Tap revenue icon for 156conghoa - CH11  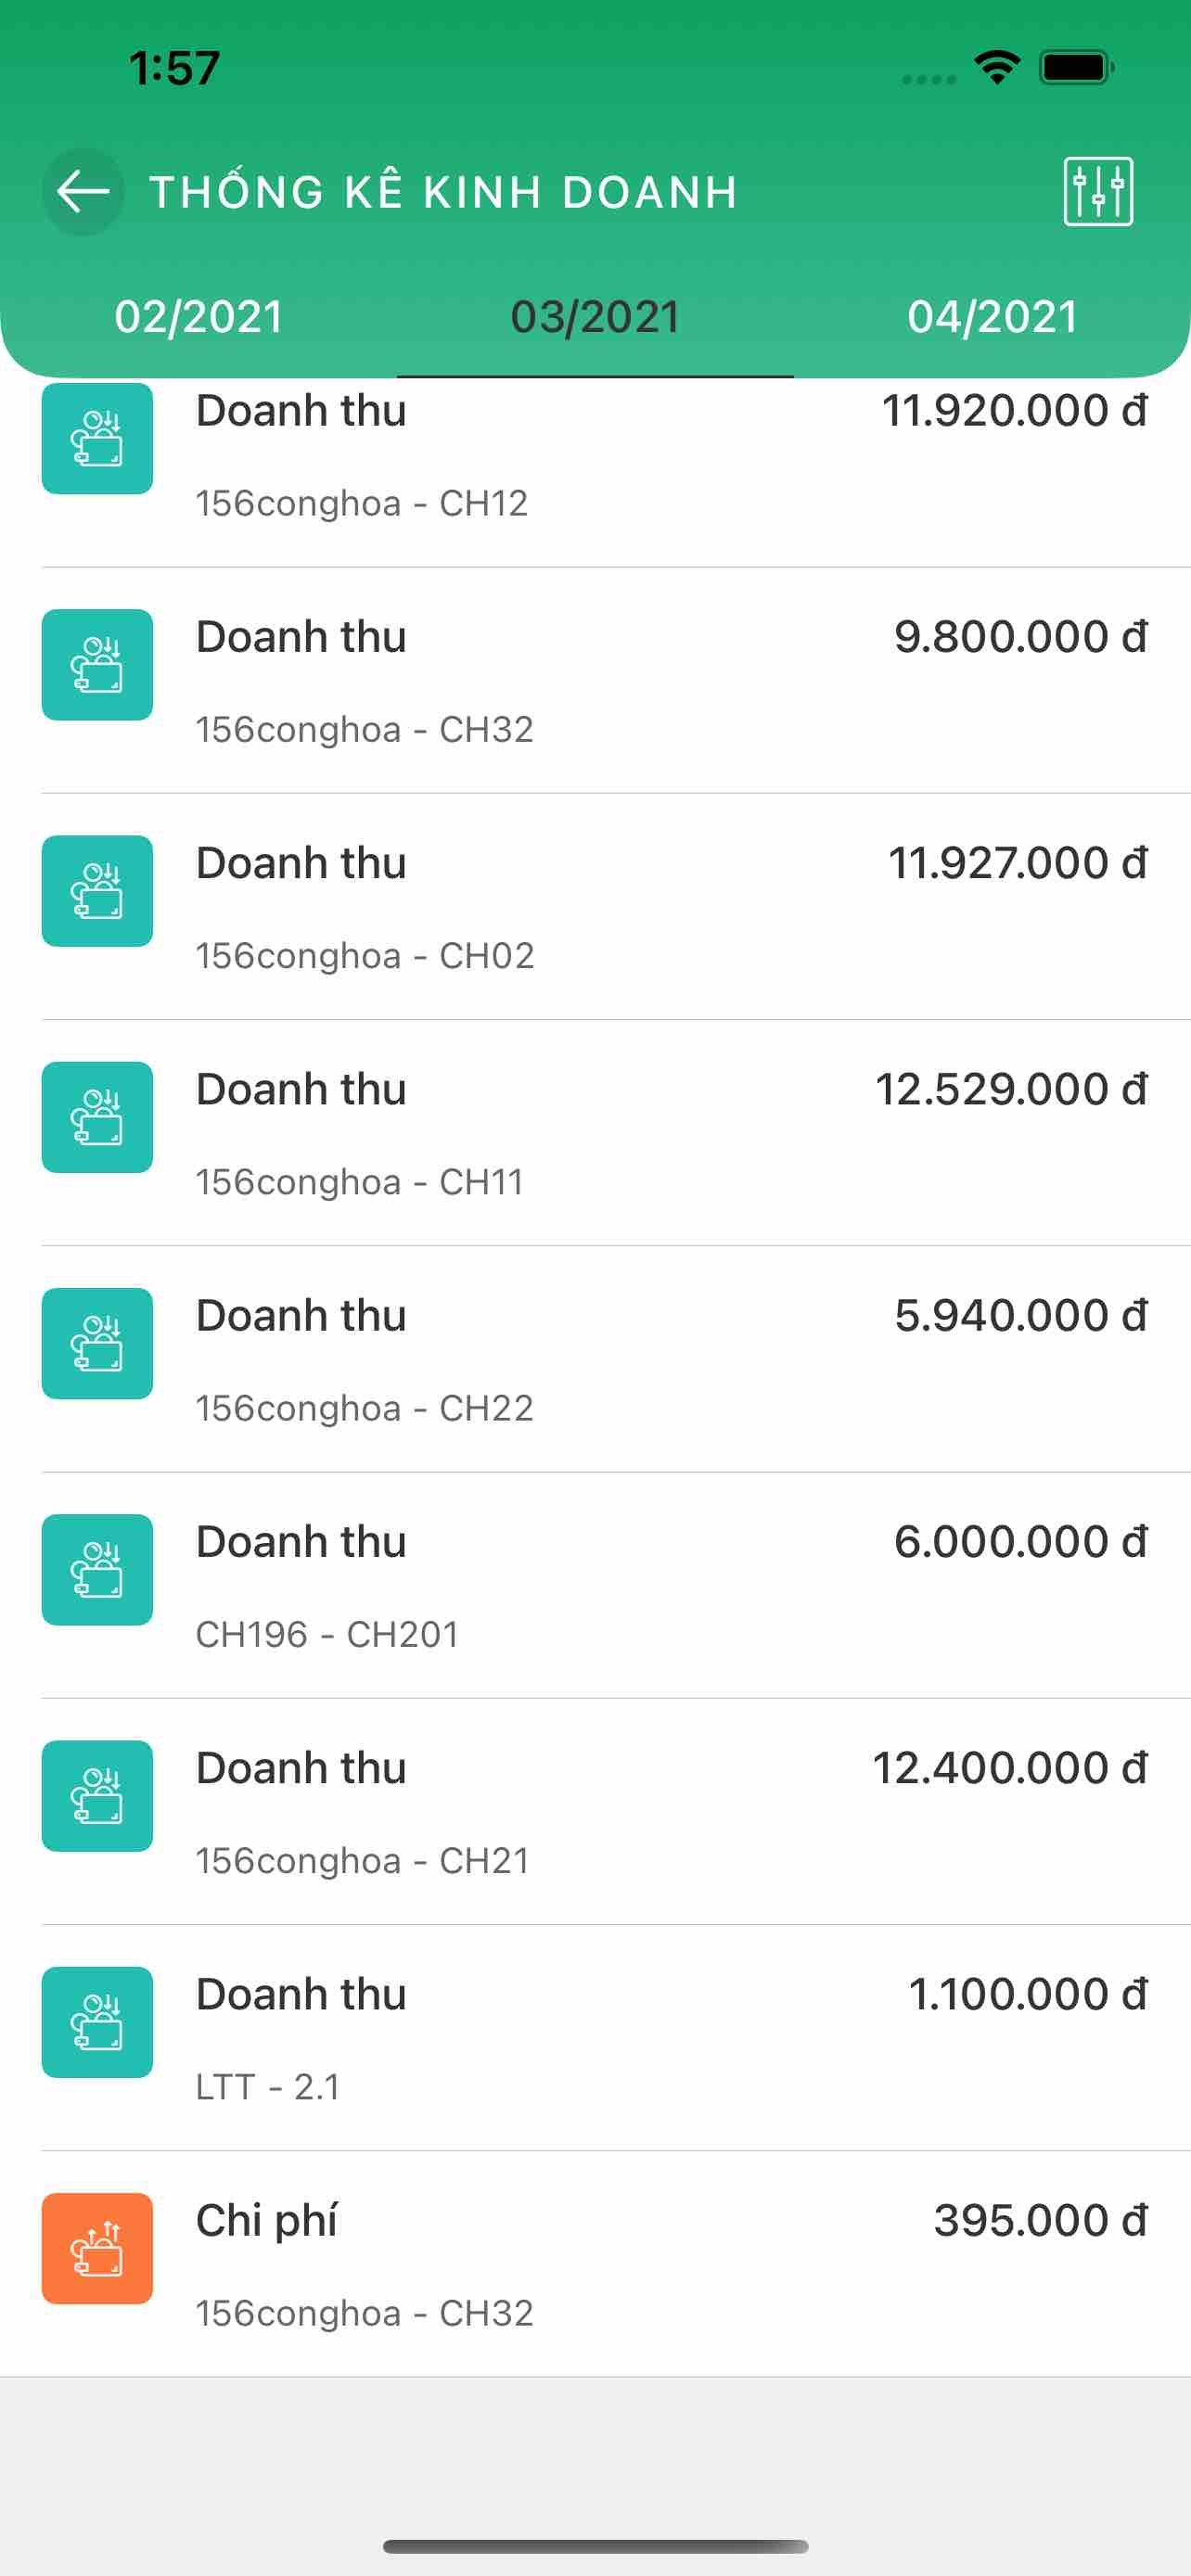[97, 1117]
